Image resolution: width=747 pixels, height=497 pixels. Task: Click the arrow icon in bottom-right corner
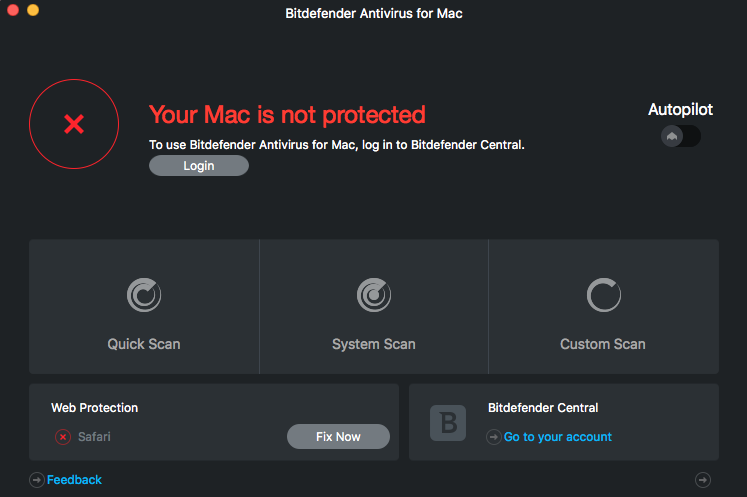[703, 480]
